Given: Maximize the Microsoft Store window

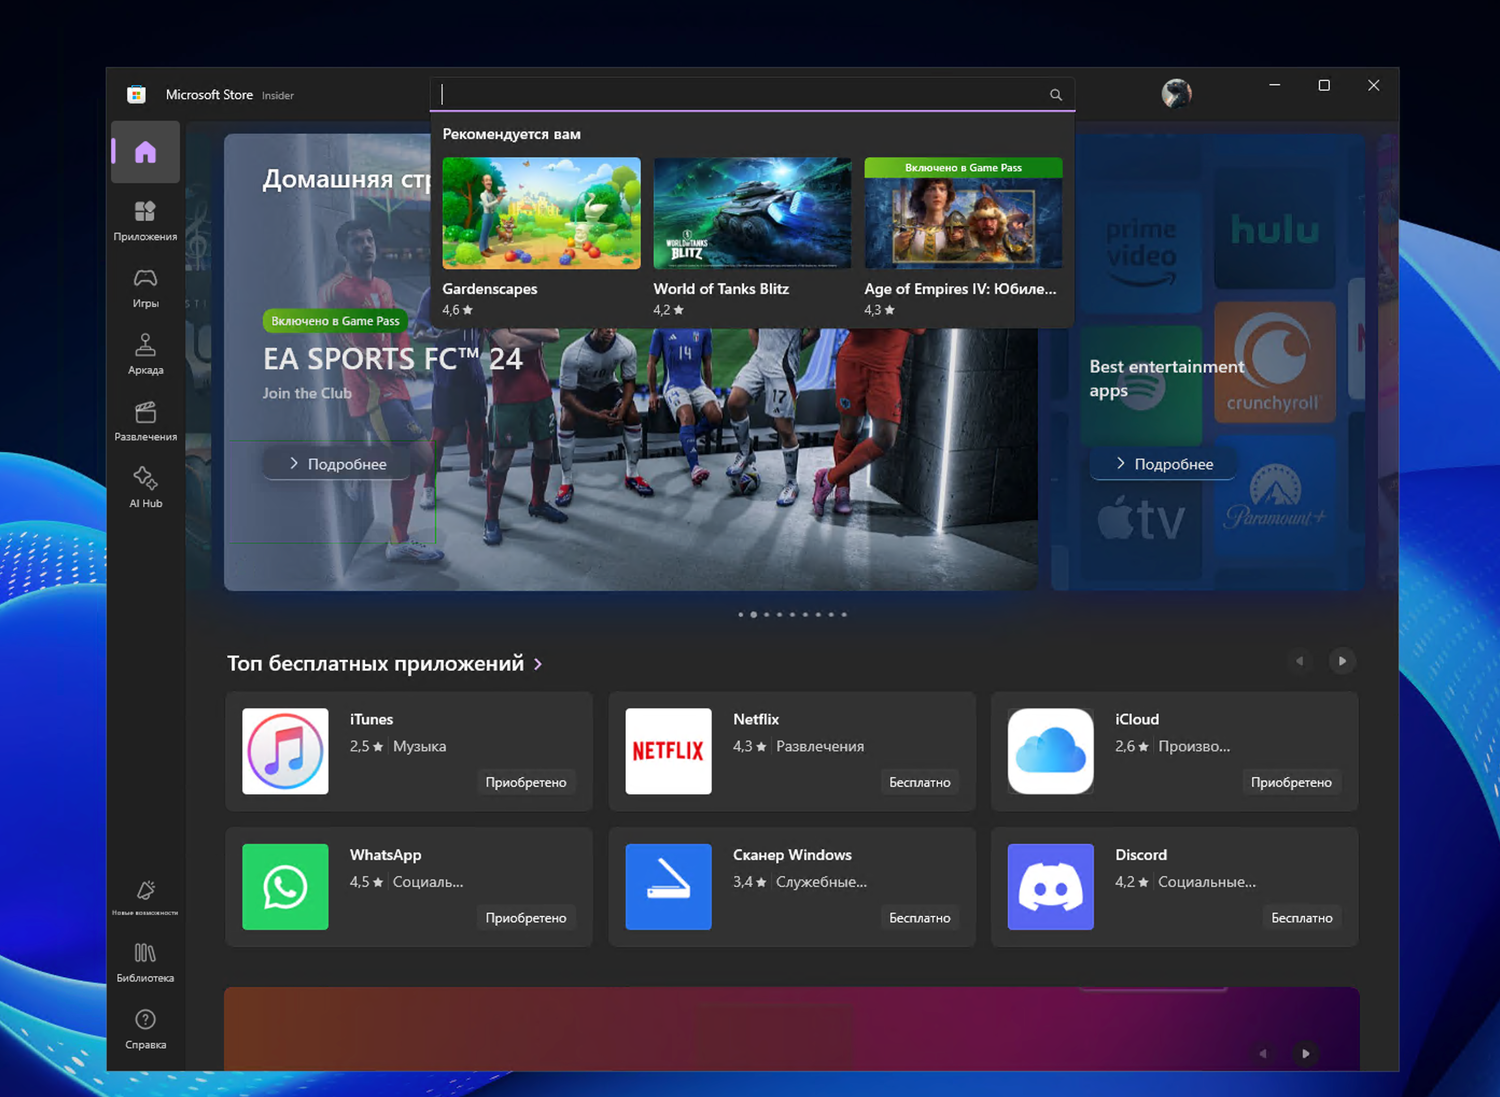Looking at the screenshot, I should pyautogui.click(x=1324, y=86).
